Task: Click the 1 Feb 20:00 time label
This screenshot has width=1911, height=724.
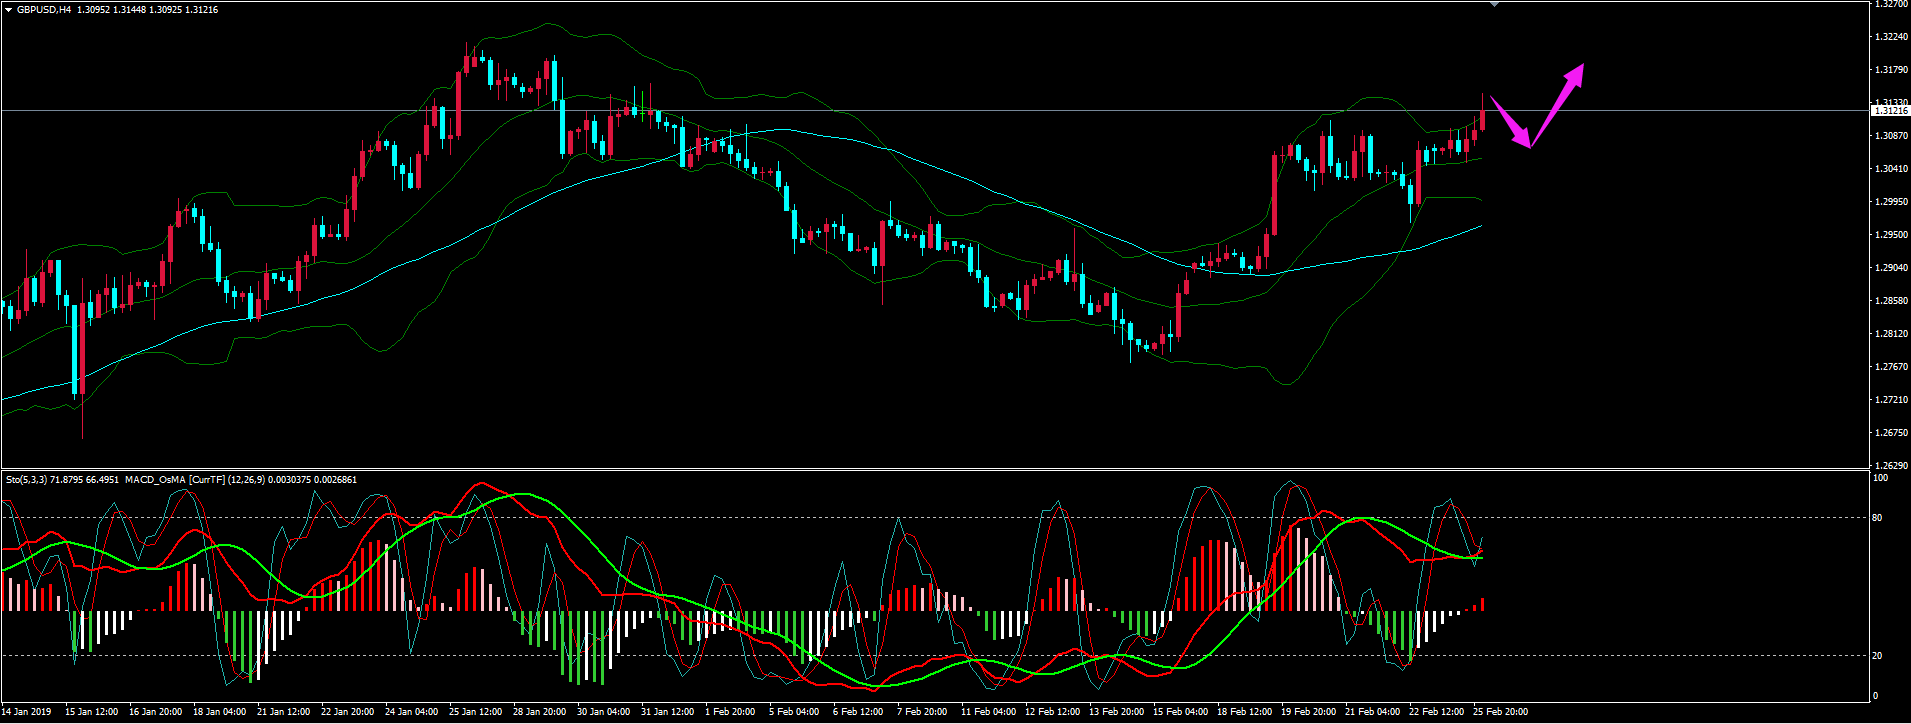Action: click(x=730, y=712)
